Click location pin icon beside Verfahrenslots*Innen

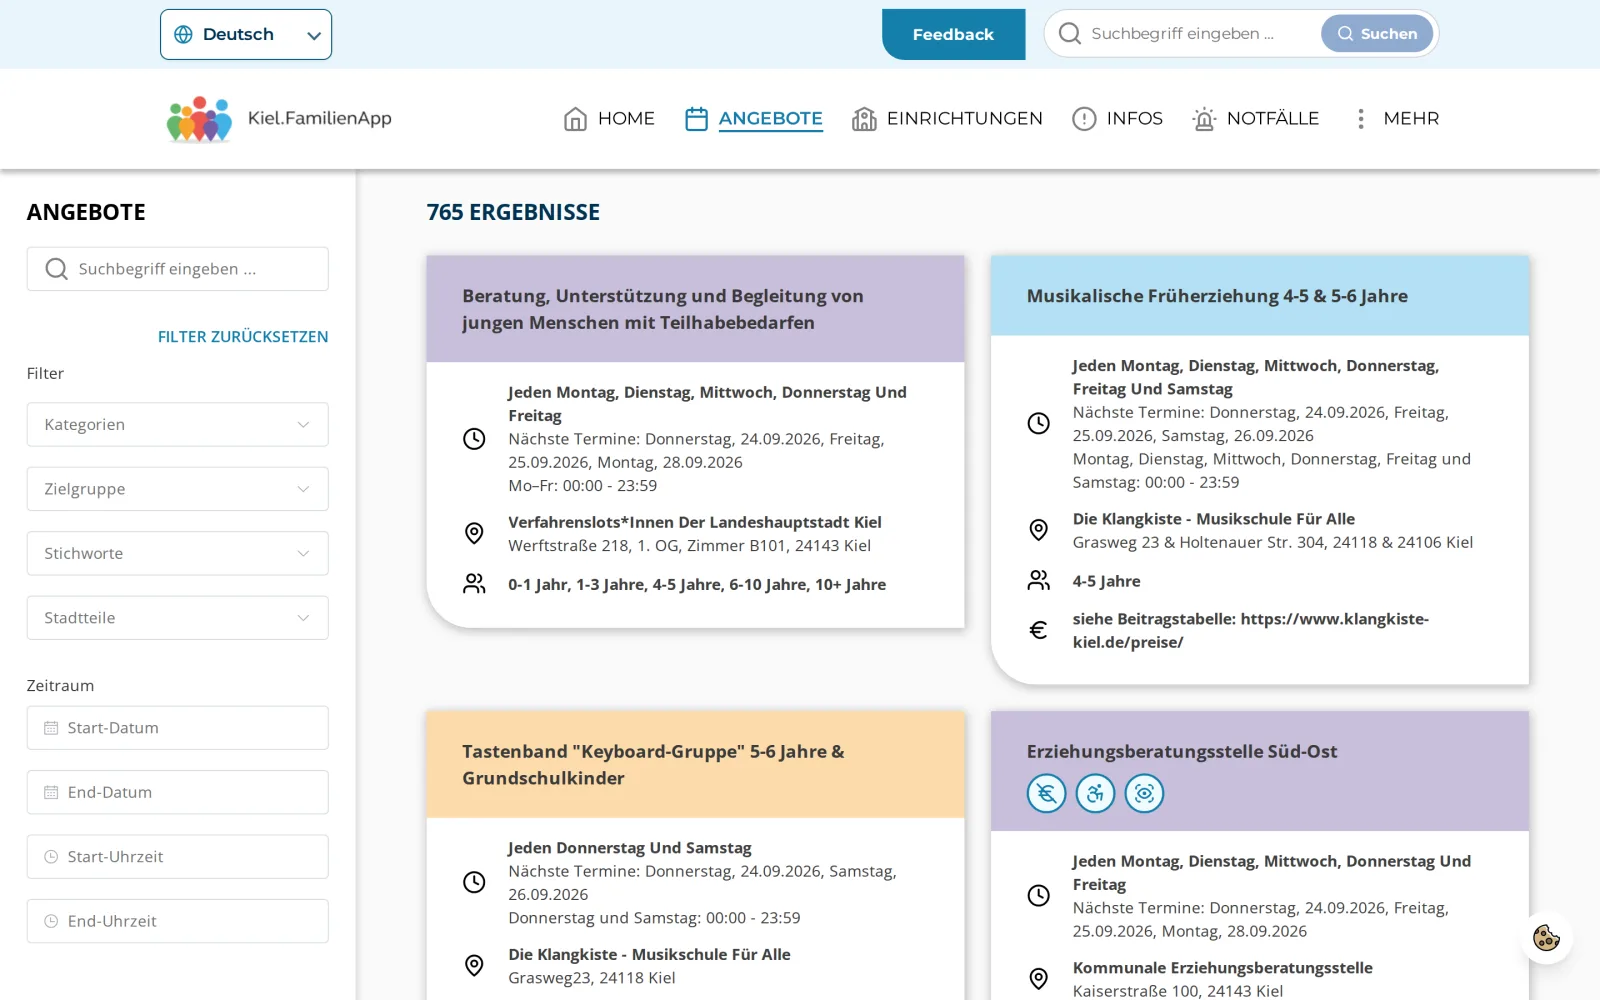coord(474,533)
